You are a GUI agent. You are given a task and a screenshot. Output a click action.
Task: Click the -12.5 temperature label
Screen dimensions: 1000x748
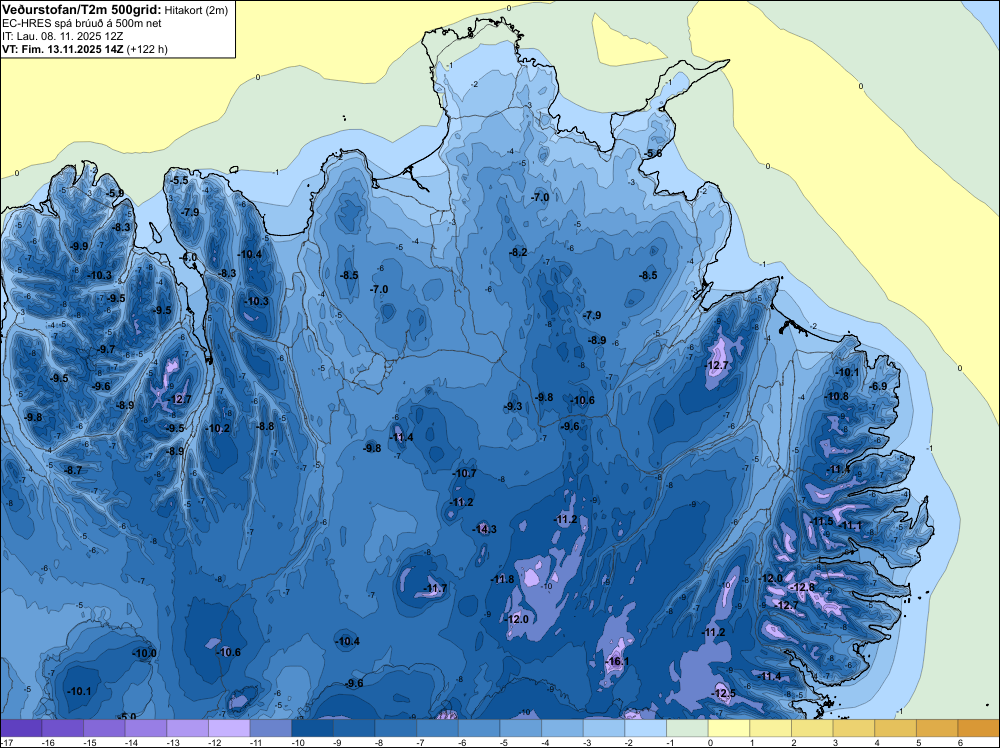click(724, 693)
